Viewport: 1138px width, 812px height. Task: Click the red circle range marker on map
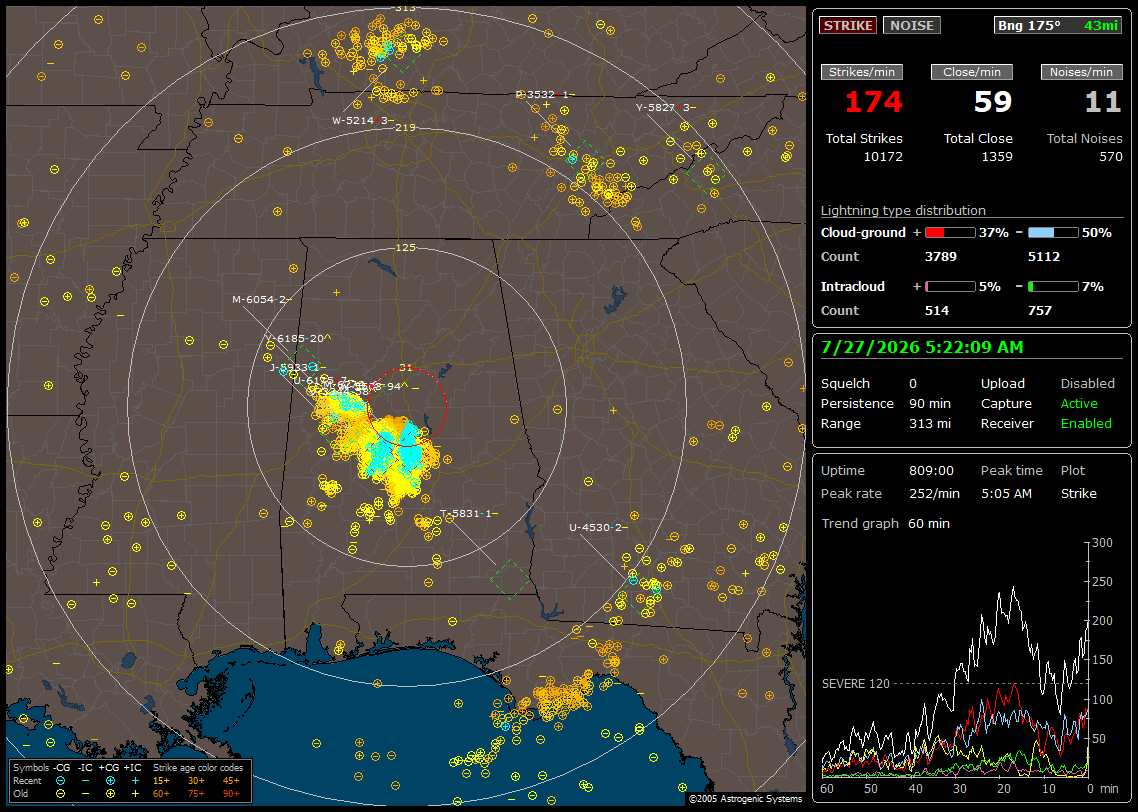(x=406, y=406)
